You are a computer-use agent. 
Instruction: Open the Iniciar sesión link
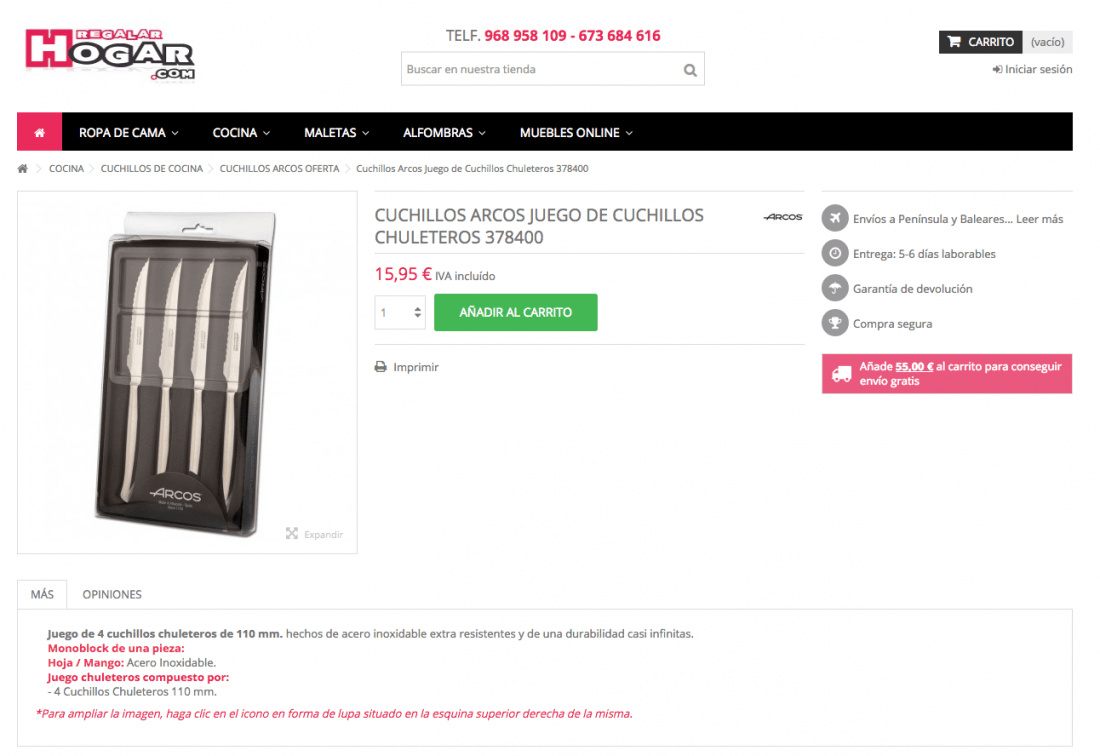[1032, 69]
